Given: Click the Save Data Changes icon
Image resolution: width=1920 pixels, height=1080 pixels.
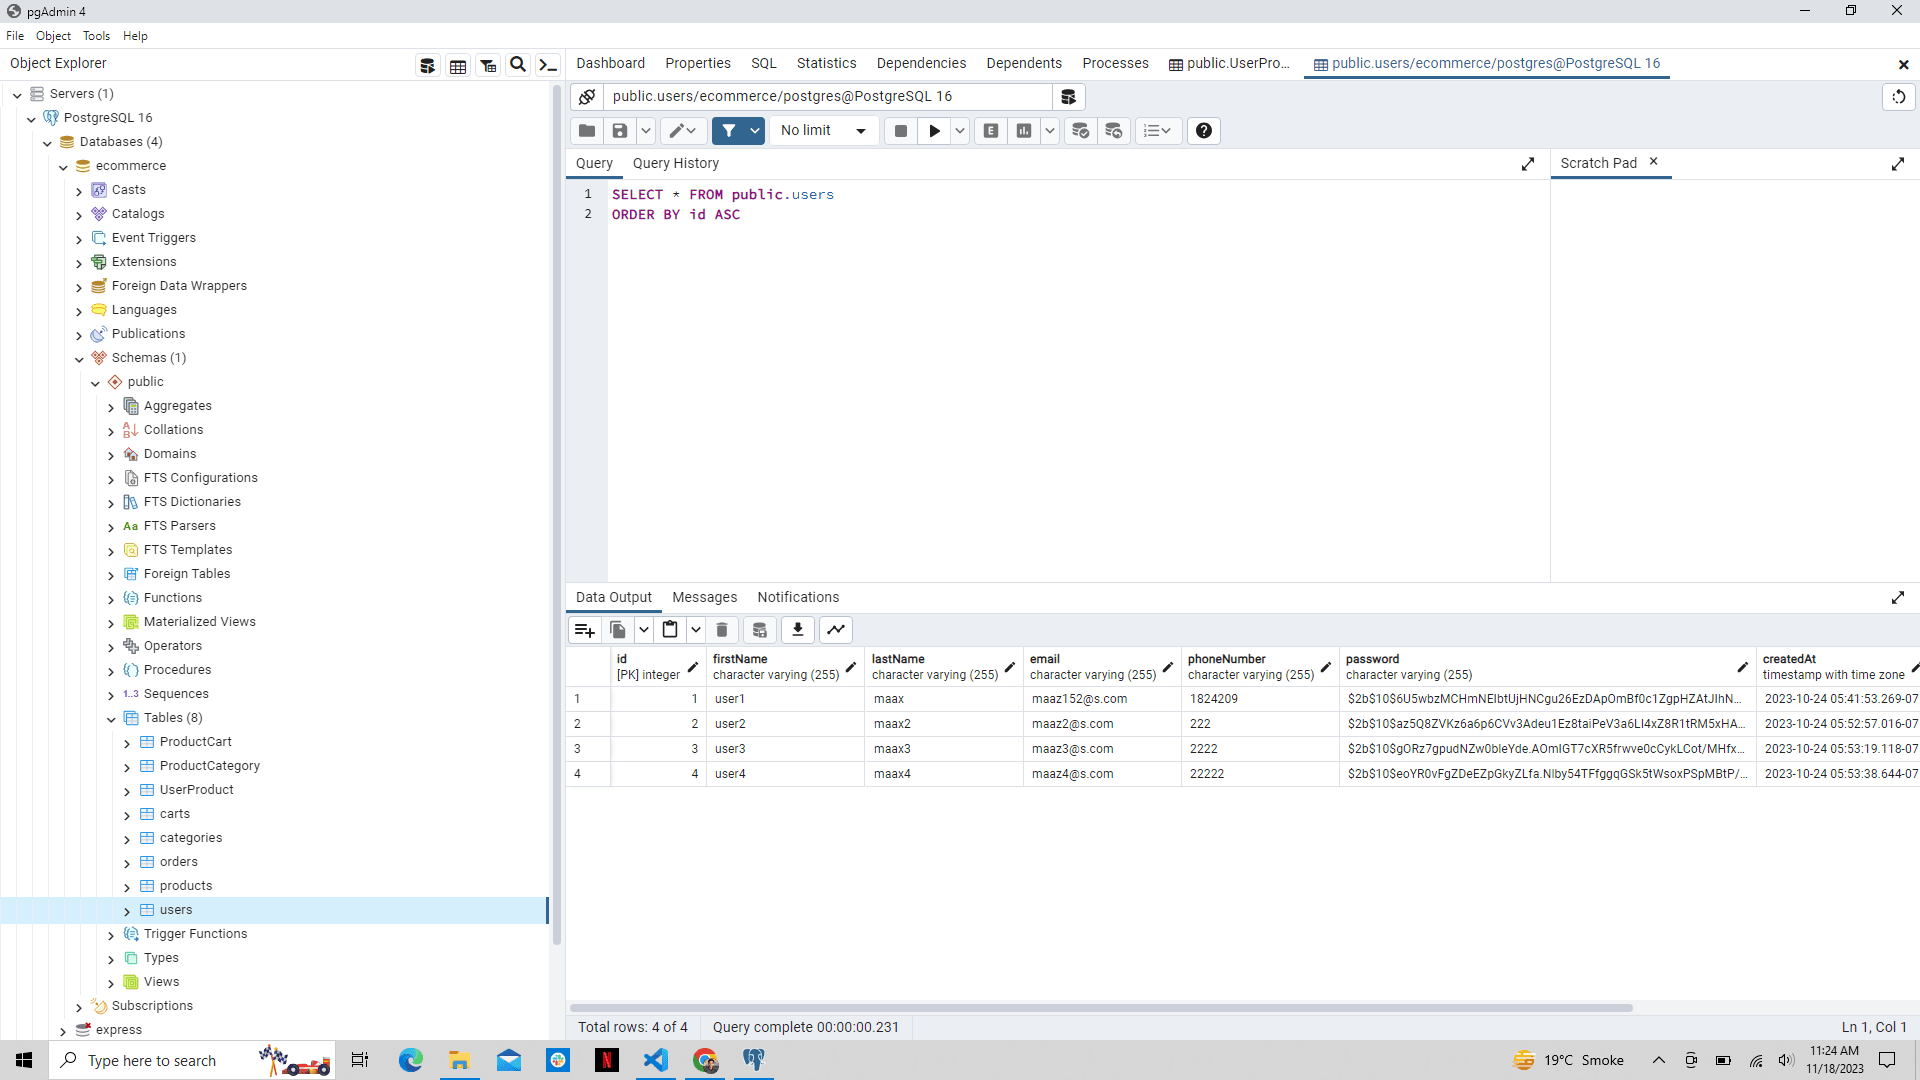Looking at the screenshot, I should [760, 630].
